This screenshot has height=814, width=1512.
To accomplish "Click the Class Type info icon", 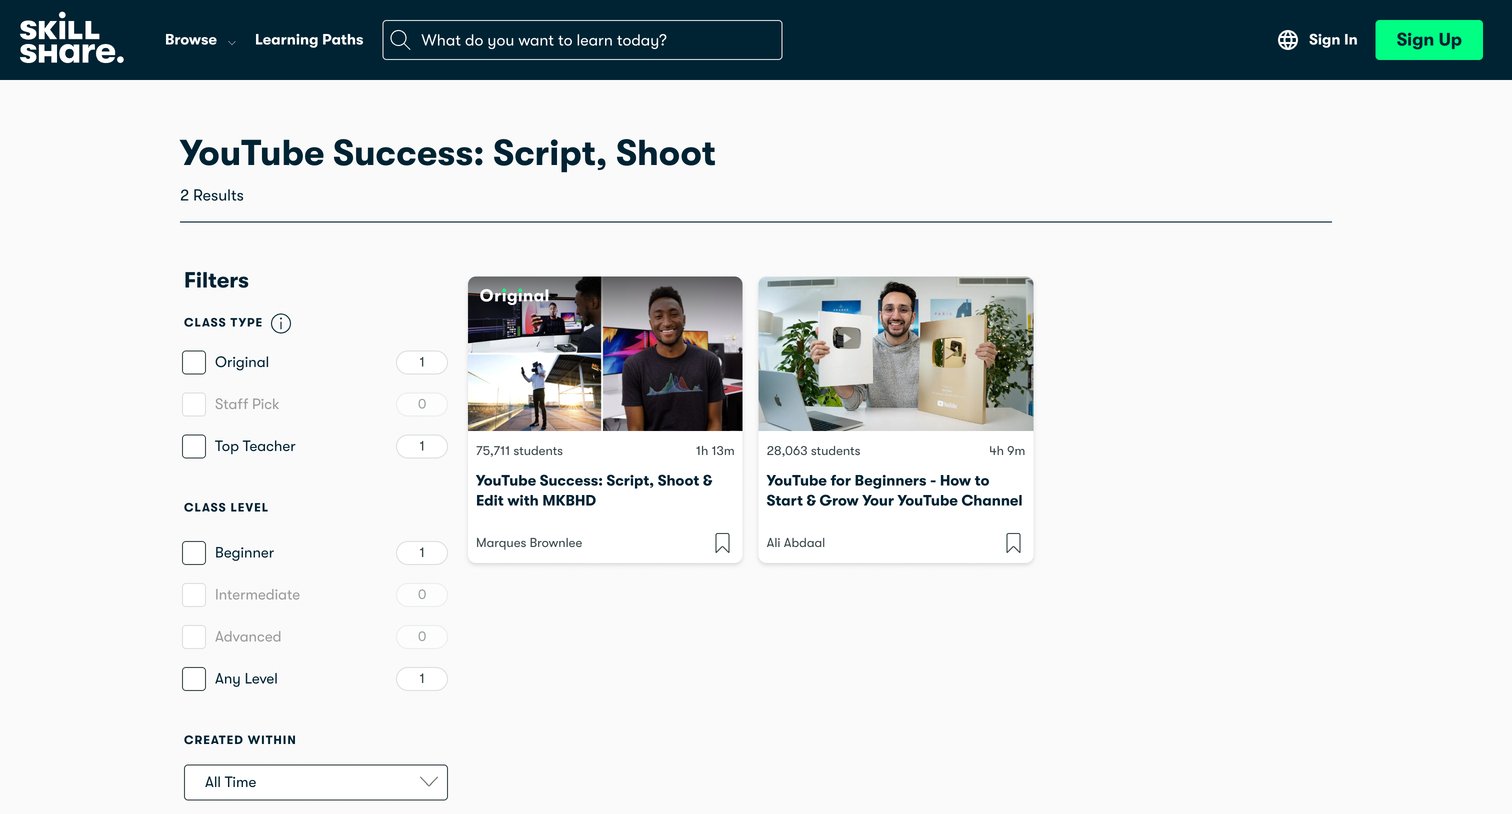I will [281, 323].
